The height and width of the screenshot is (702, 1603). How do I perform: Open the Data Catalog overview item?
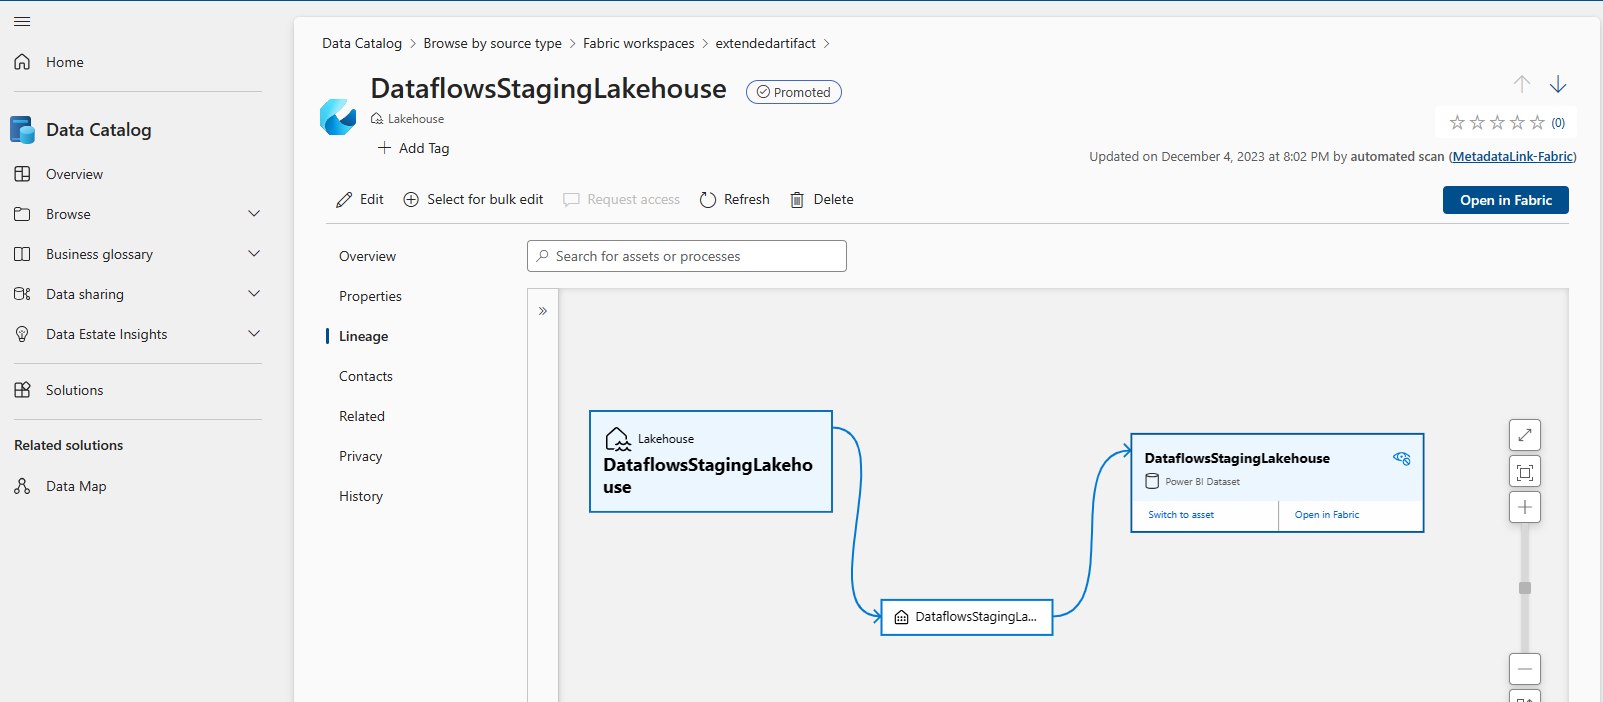tap(74, 174)
